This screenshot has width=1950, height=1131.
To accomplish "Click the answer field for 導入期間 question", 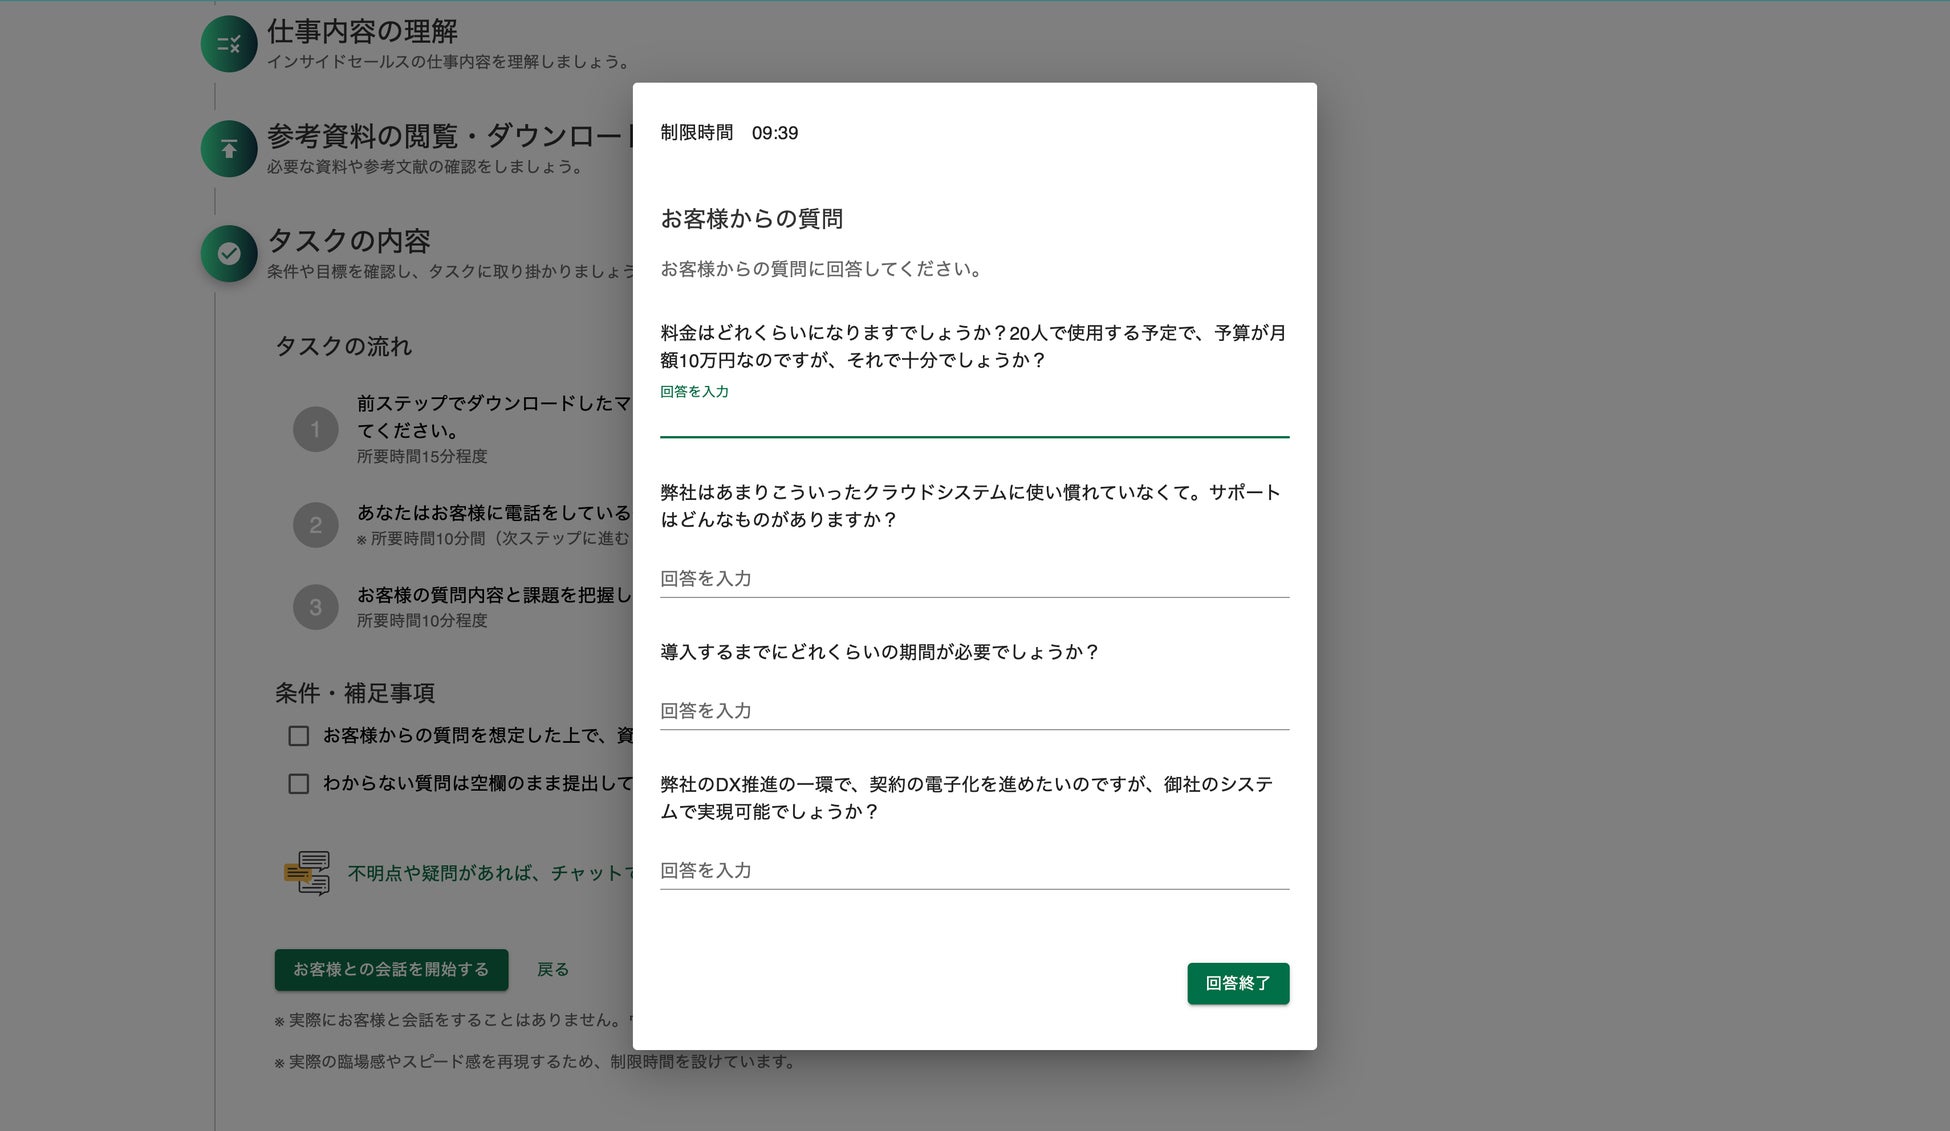I will 973,711.
